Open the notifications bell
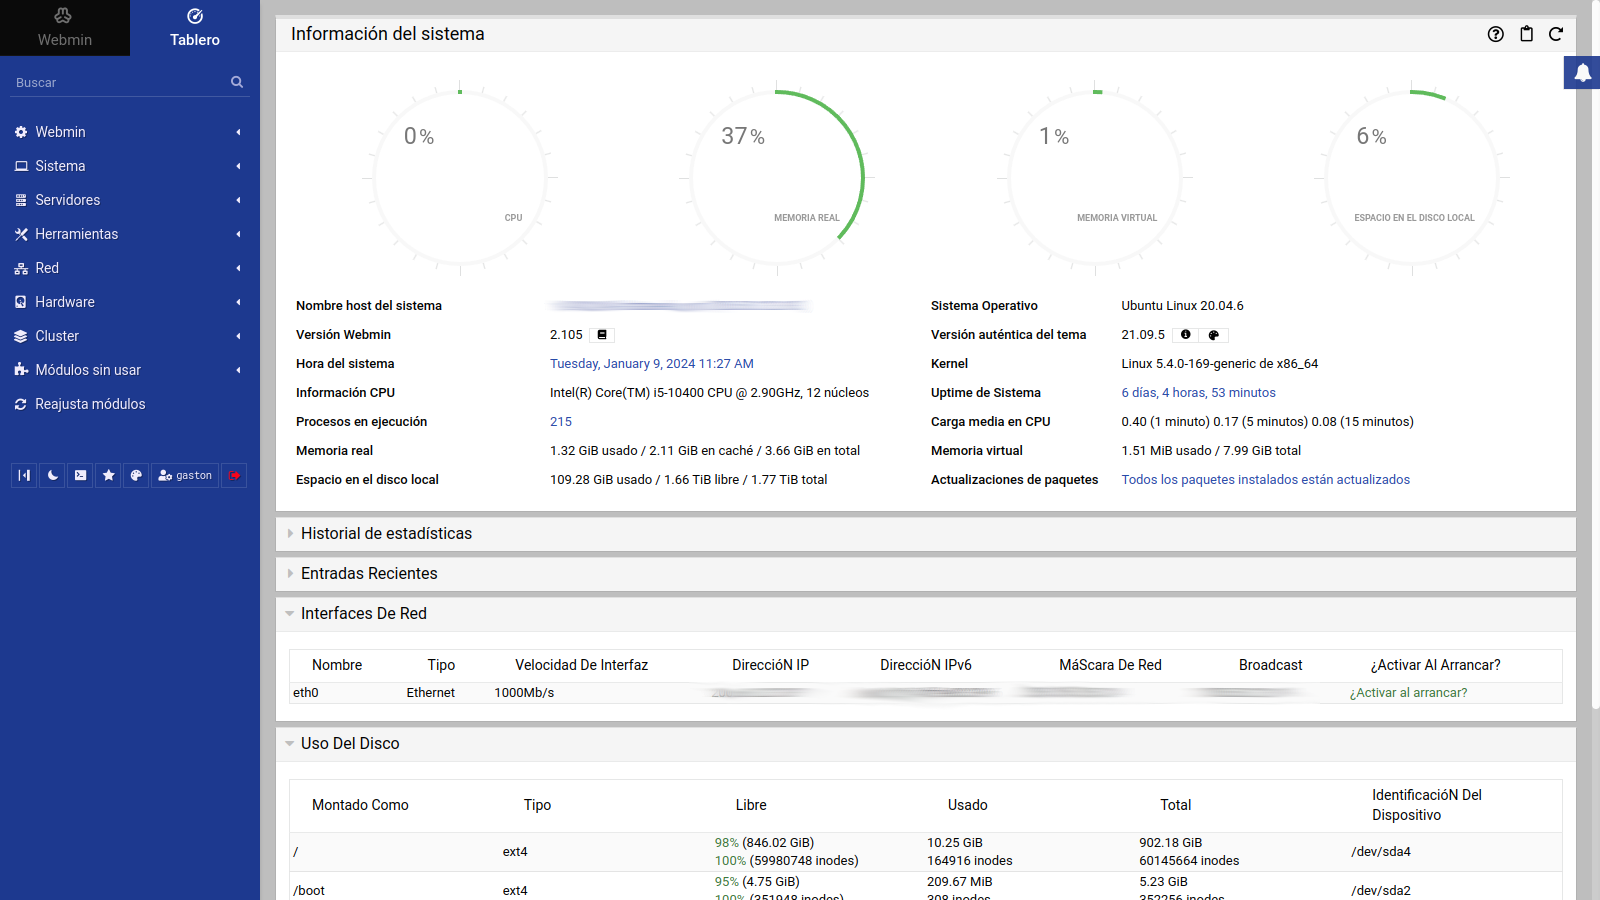The height and width of the screenshot is (900, 1600). pos(1582,73)
